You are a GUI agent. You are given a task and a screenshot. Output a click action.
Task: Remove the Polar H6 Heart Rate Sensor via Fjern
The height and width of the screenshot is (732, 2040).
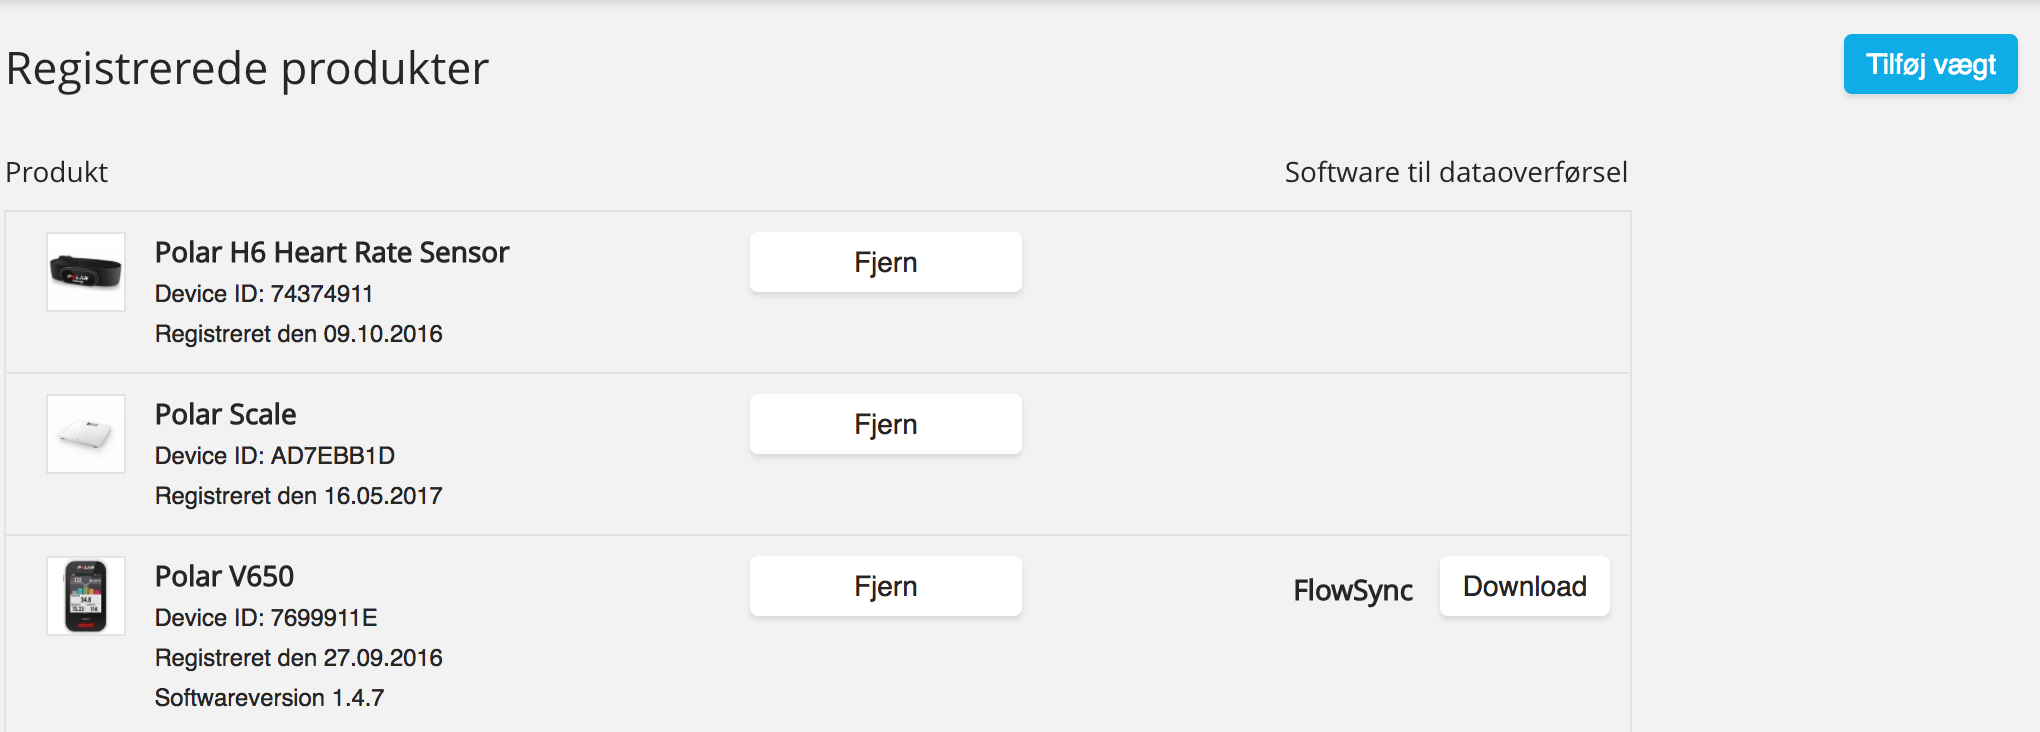(x=886, y=262)
